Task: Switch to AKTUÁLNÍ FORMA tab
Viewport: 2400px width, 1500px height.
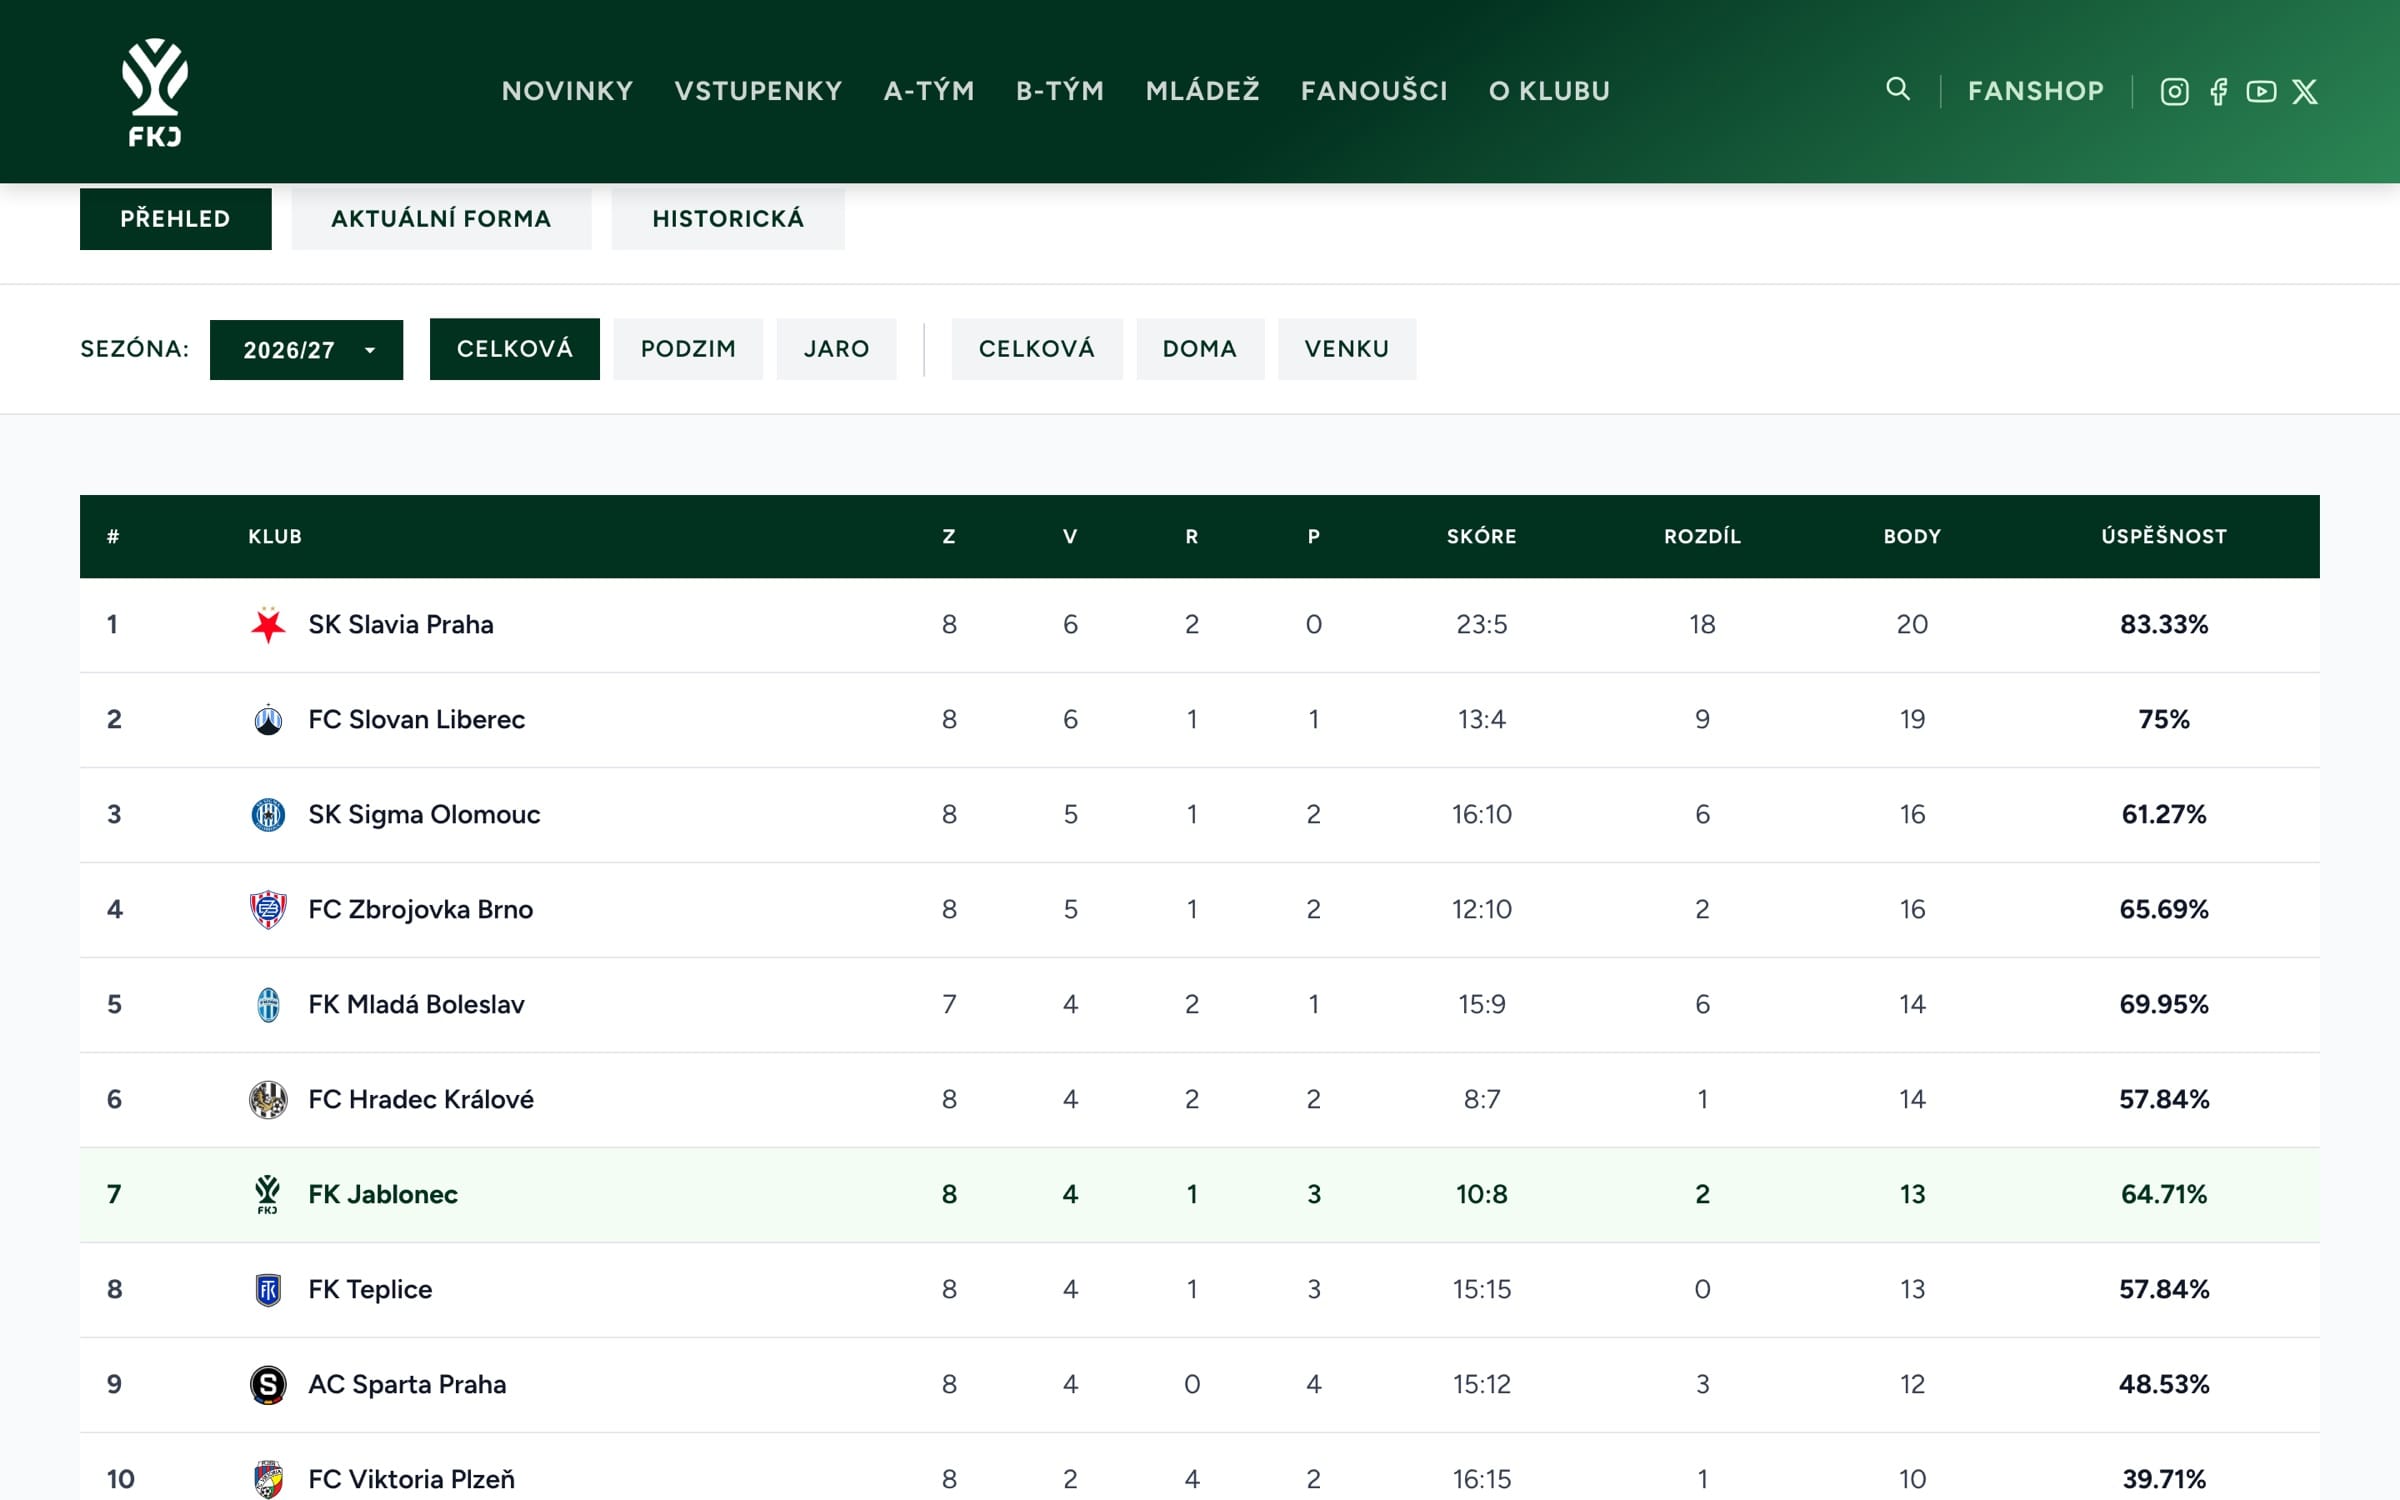Action: click(441, 218)
